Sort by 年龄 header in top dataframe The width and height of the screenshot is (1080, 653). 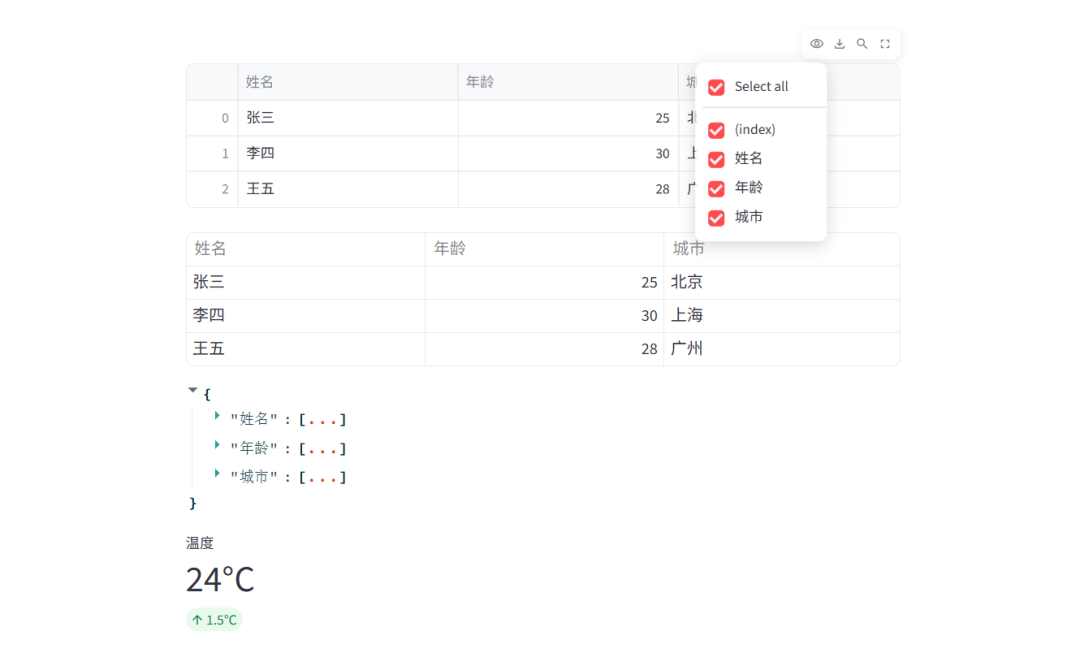568,82
